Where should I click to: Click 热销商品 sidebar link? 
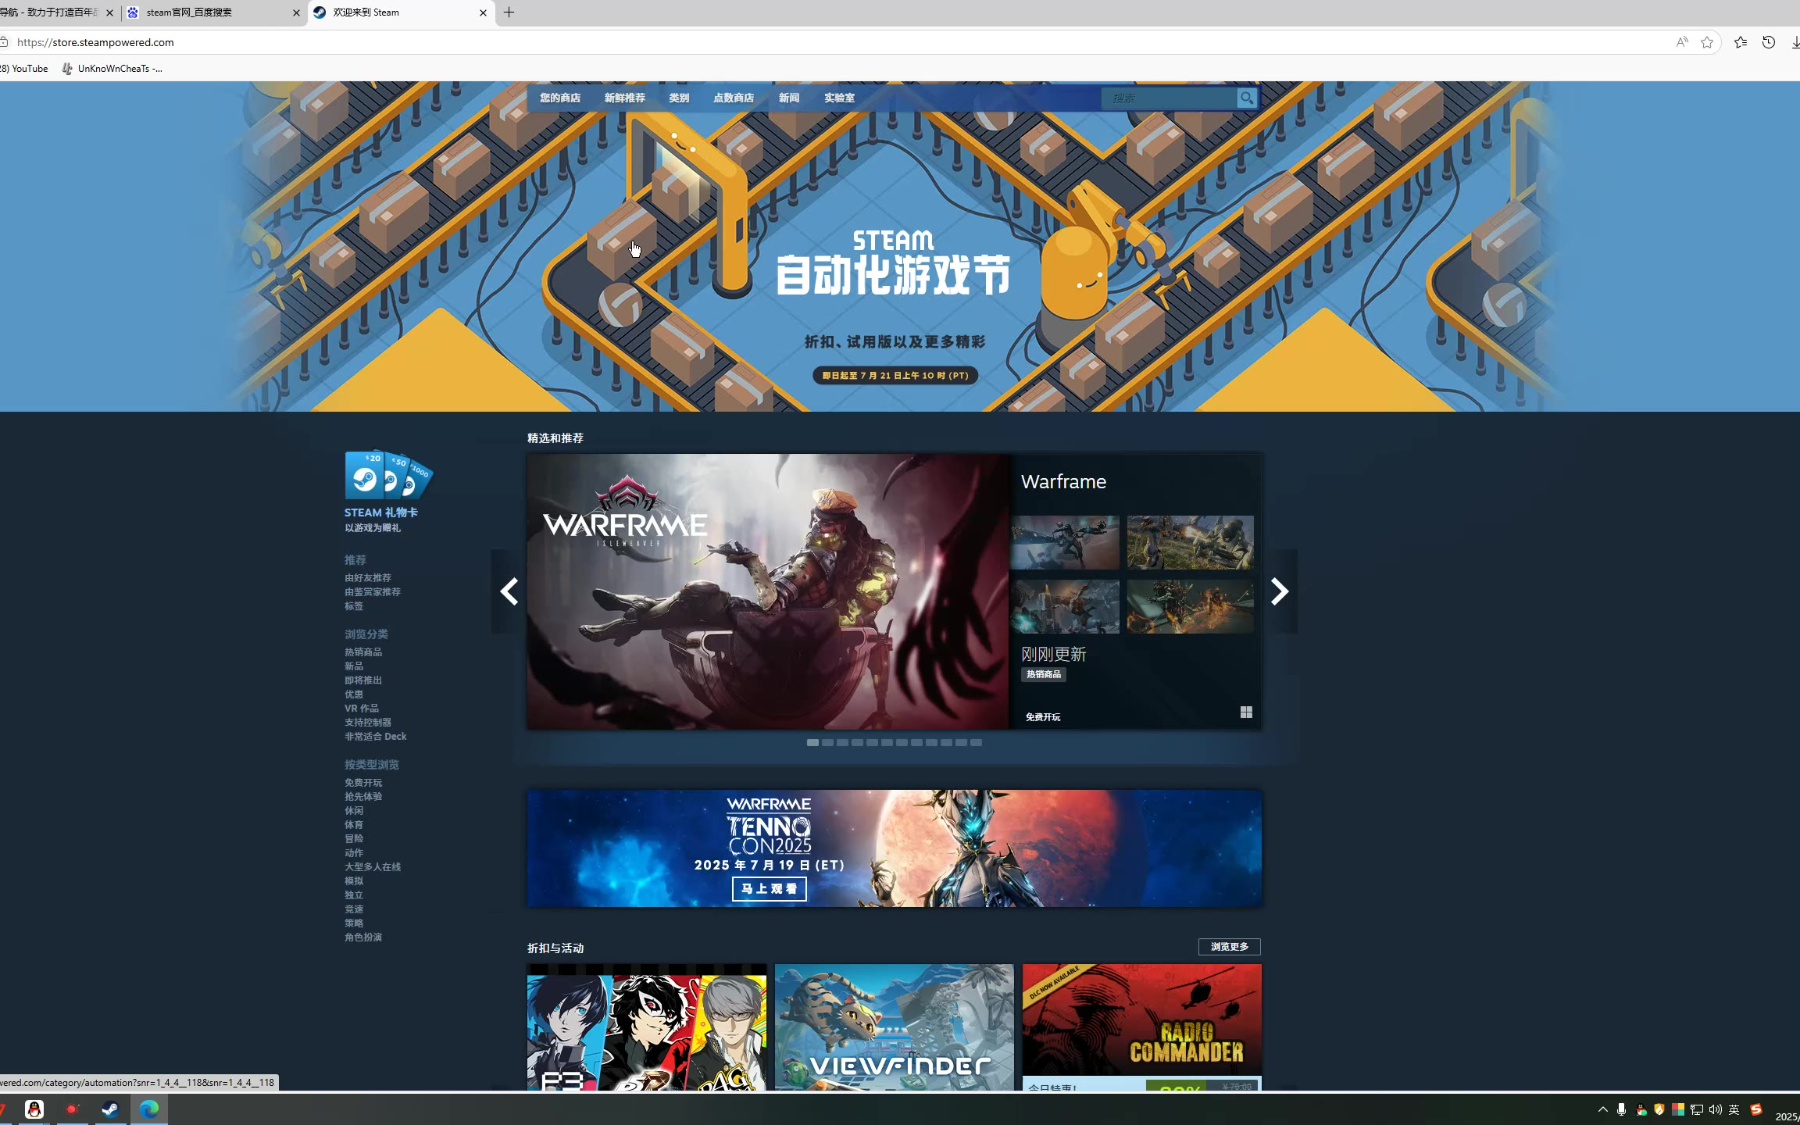[363, 652]
